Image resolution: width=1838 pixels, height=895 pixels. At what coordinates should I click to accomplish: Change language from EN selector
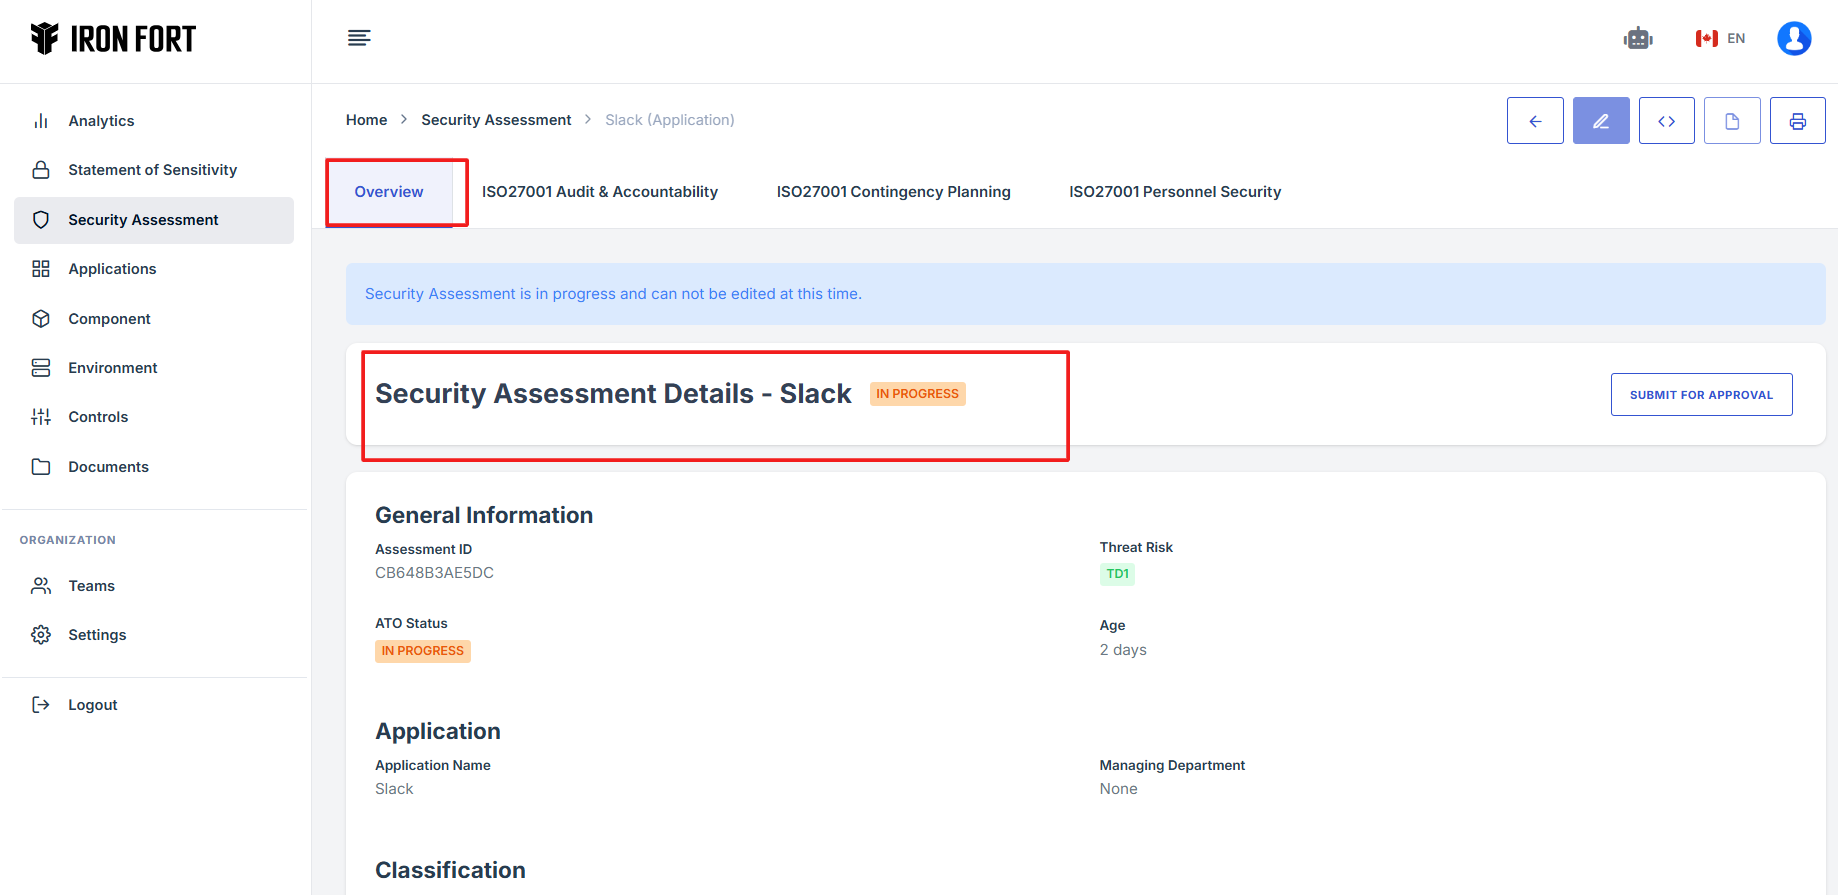click(x=1720, y=39)
